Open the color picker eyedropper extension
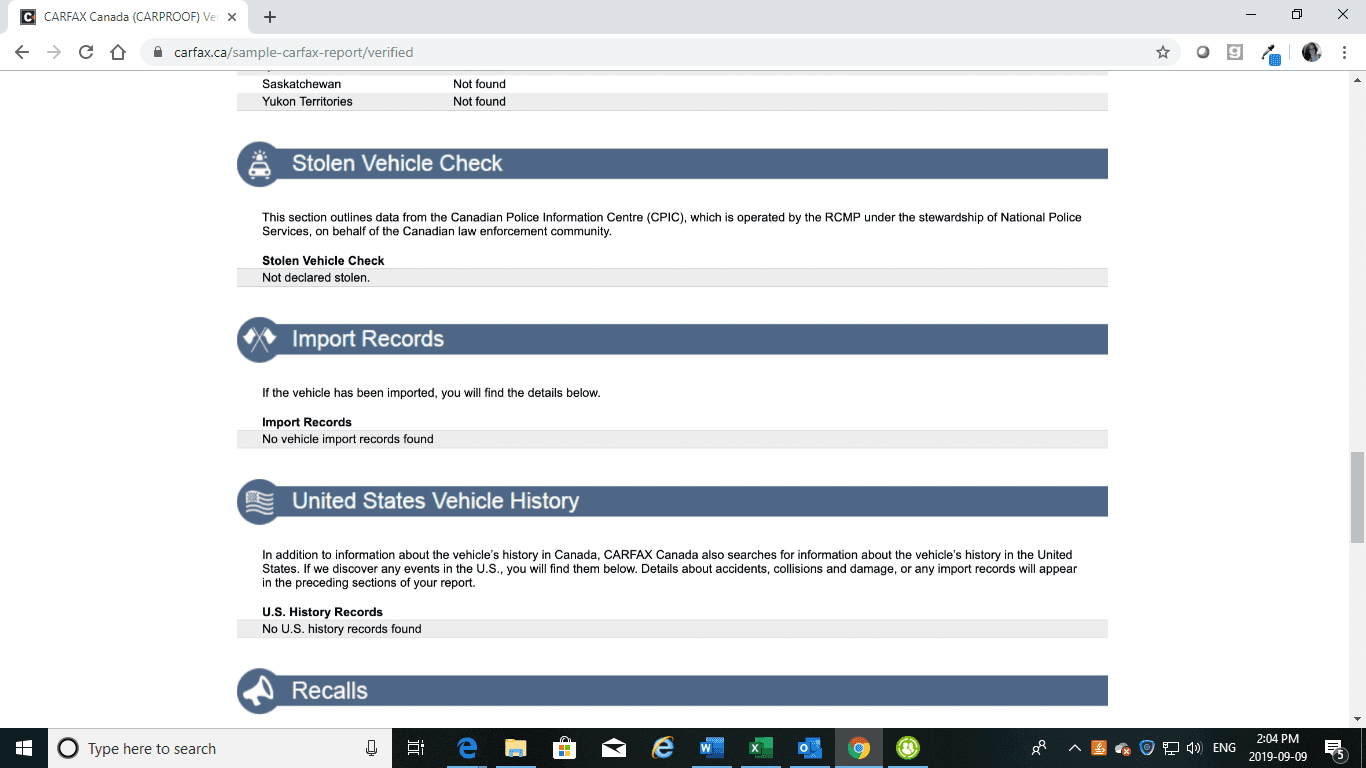The width and height of the screenshot is (1366, 768). (x=1269, y=53)
